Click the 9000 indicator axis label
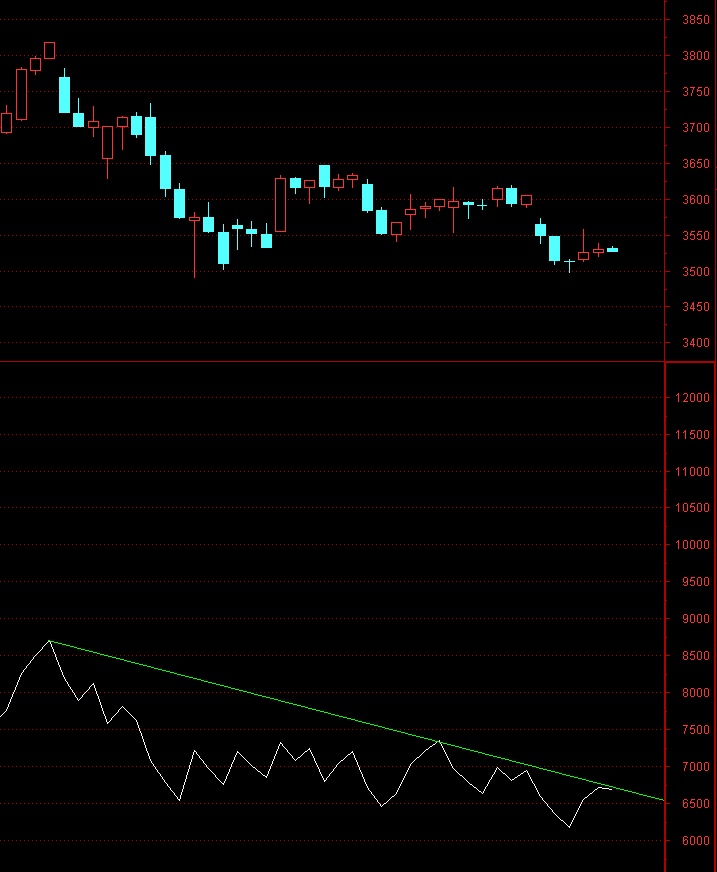 tap(696, 619)
